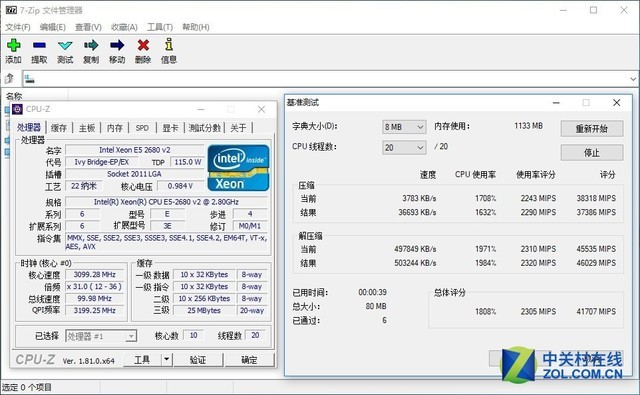
Task: Click the Copy (复制) arrow icon
Action: (91, 45)
